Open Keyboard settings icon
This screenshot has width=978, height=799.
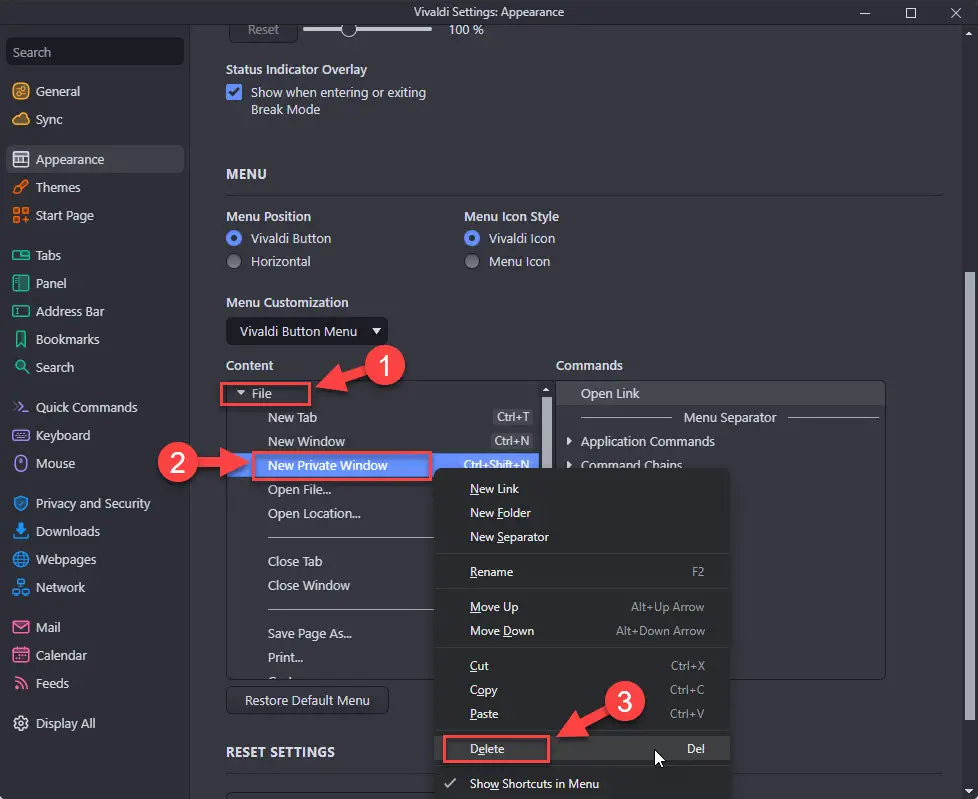pyautogui.click(x=21, y=435)
